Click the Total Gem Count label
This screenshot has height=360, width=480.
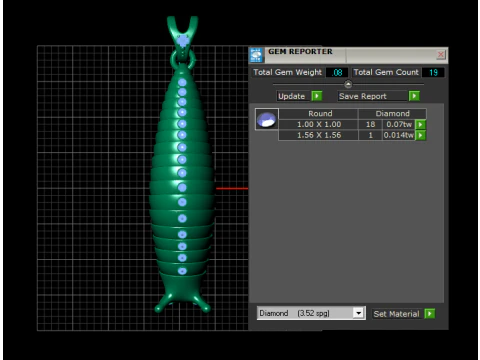click(x=386, y=72)
